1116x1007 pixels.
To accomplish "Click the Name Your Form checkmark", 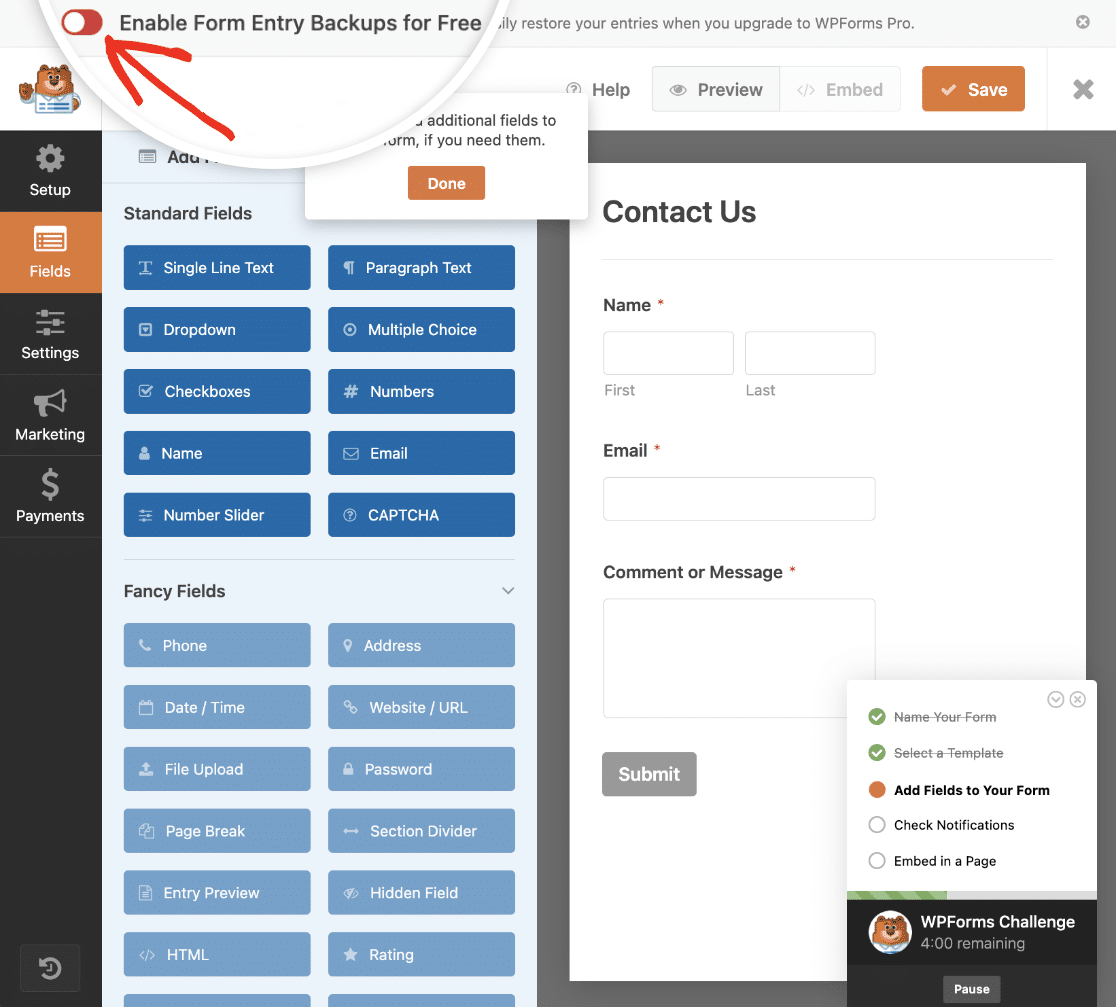I will 877,717.
